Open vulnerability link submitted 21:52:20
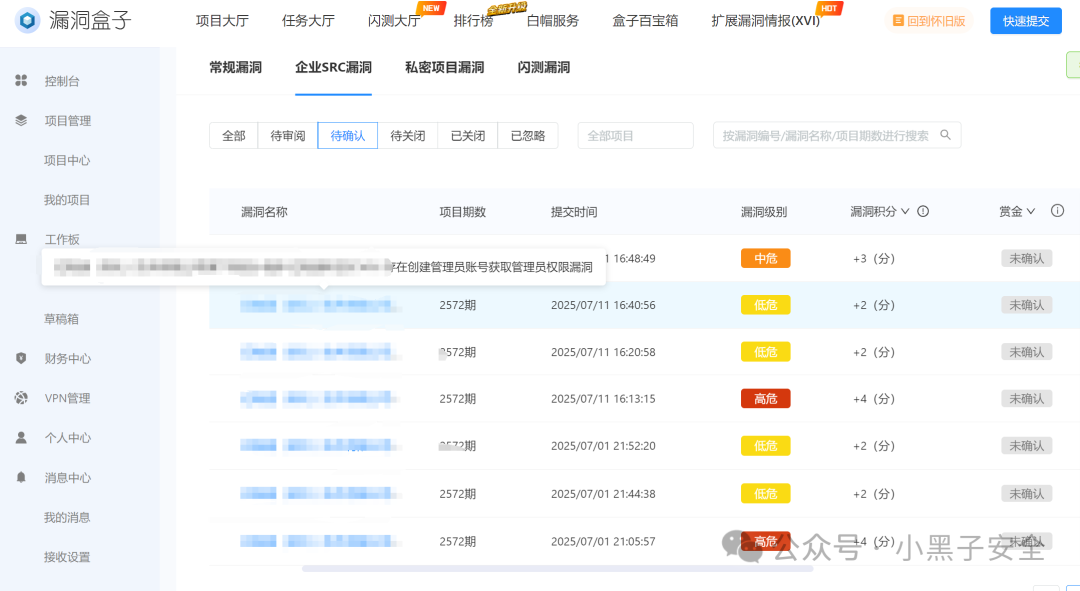 click(320, 446)
